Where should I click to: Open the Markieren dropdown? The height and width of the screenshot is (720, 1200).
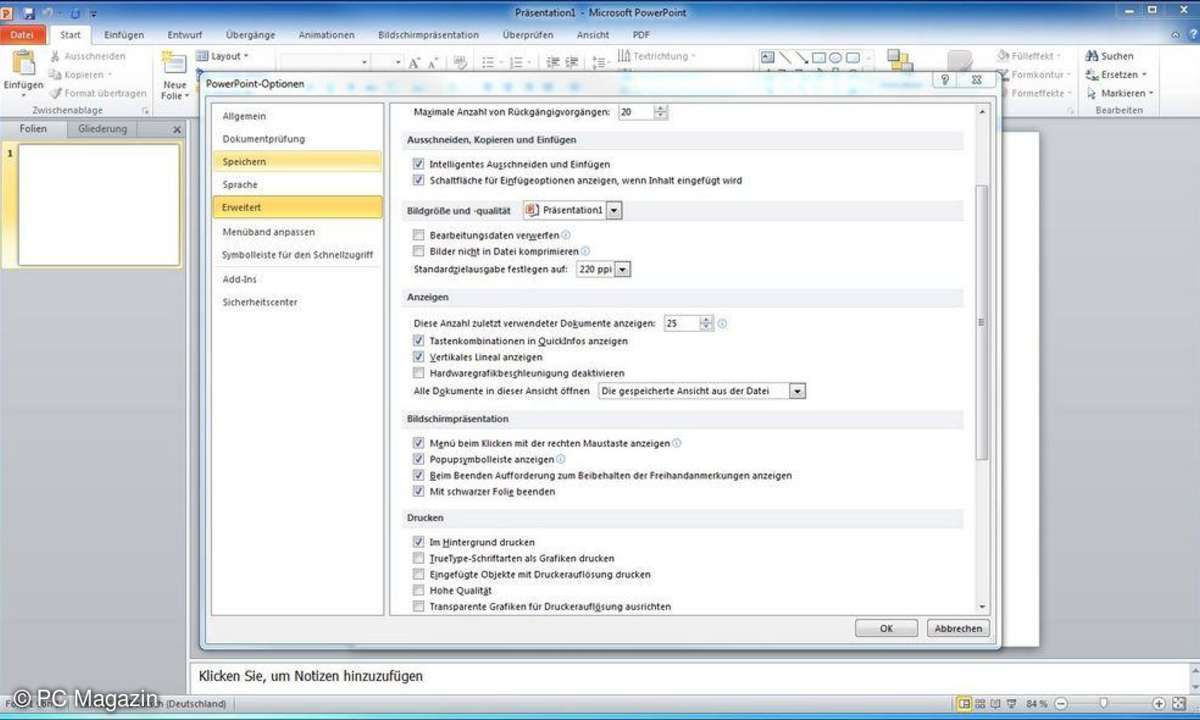pyautogui.click(x=1151, y=93)
